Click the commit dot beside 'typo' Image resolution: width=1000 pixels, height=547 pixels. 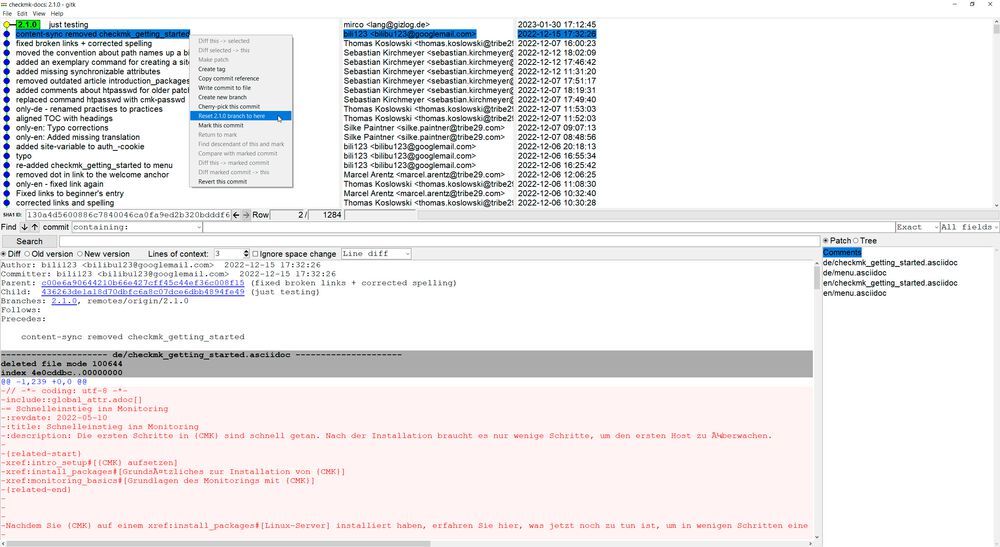click(x=6, y=156)
